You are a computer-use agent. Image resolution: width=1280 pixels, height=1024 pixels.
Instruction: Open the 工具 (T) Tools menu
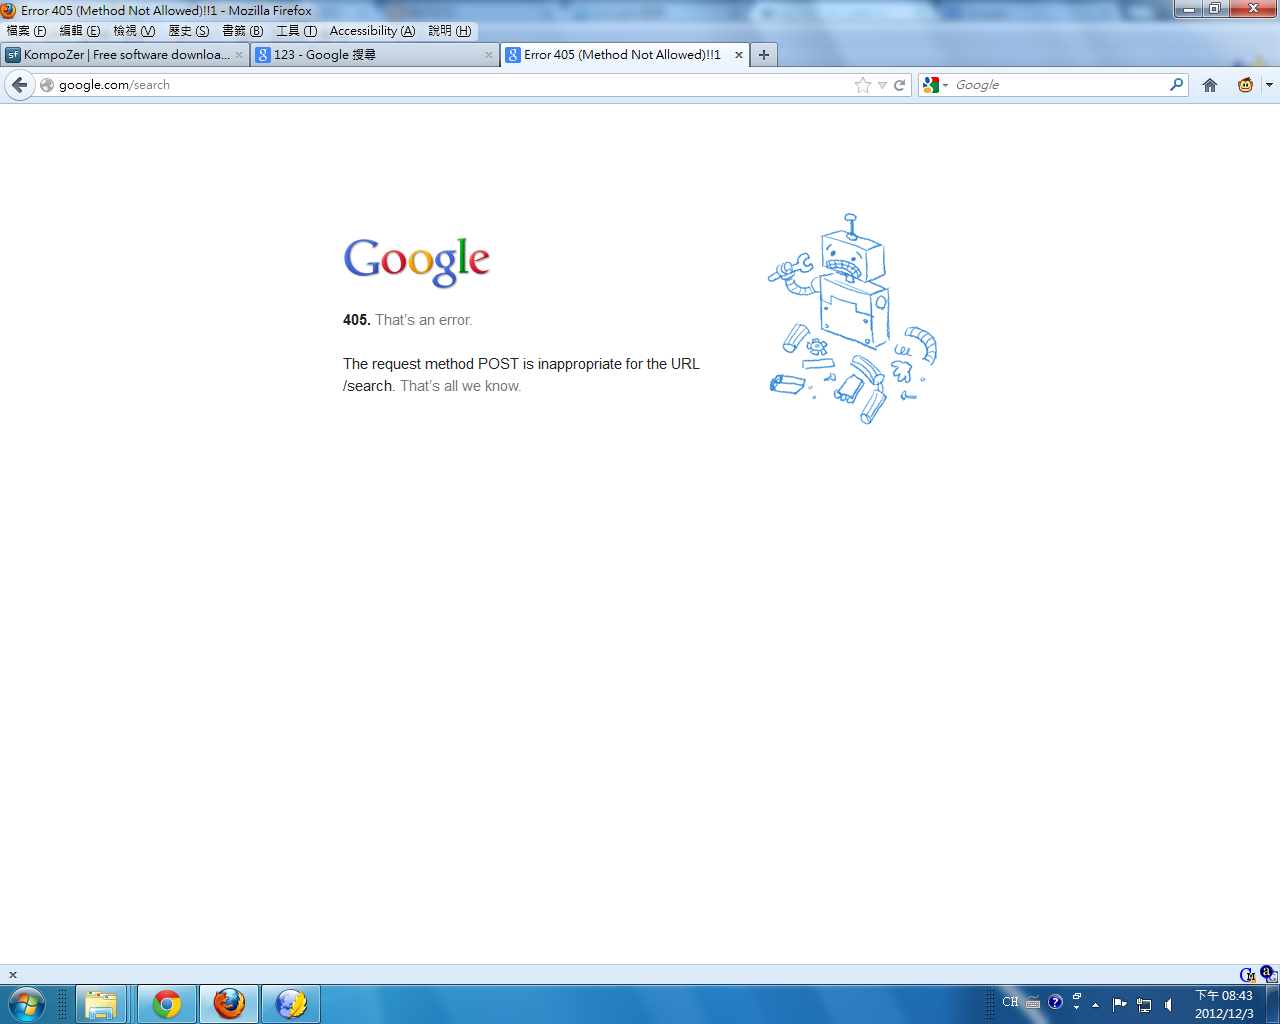297,31
